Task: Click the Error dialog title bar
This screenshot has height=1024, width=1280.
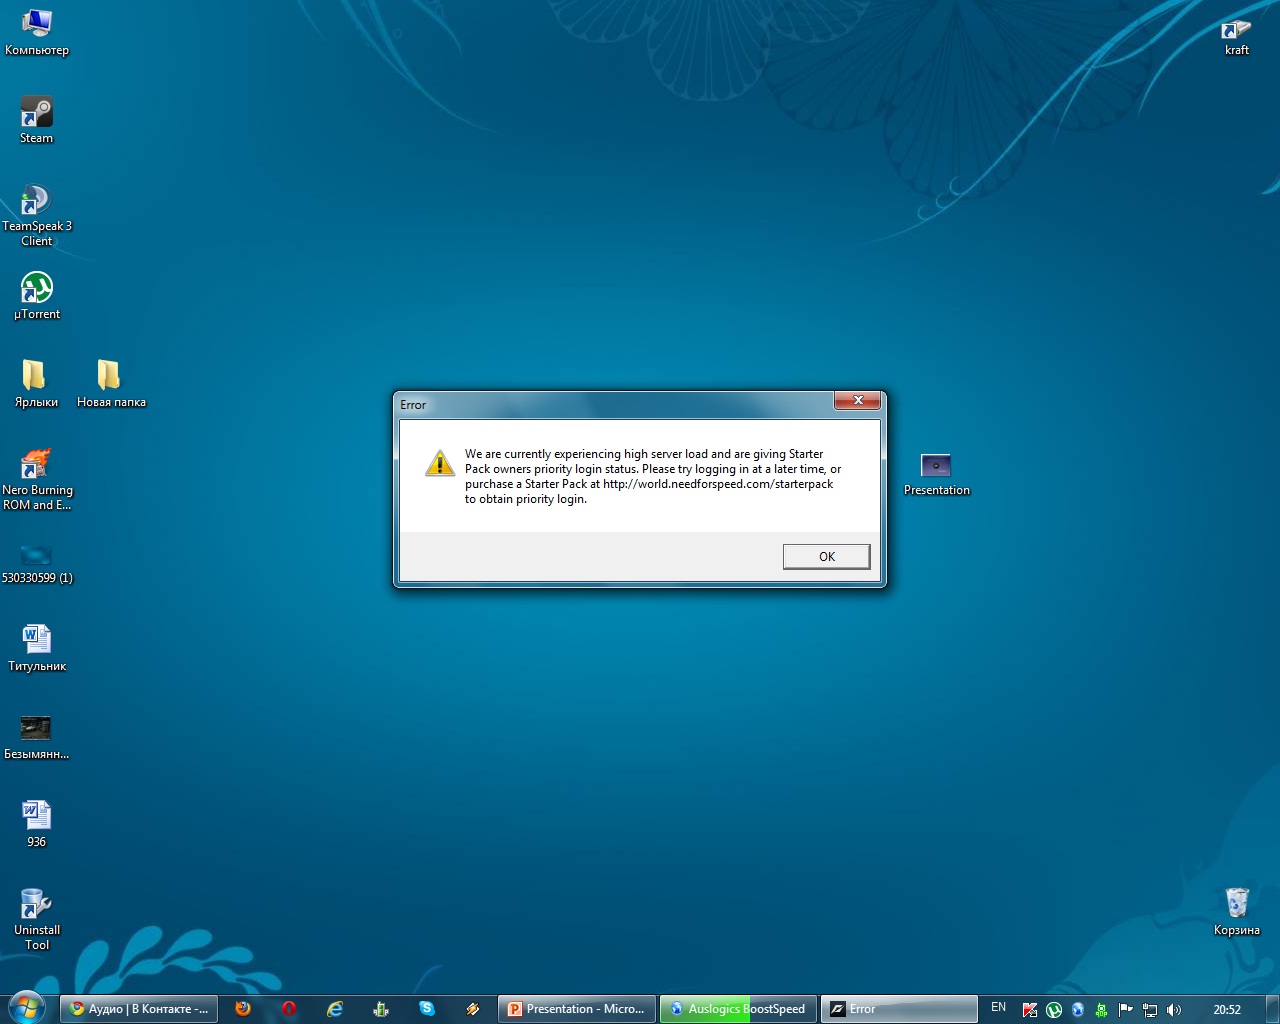Action: pos(615,404)
